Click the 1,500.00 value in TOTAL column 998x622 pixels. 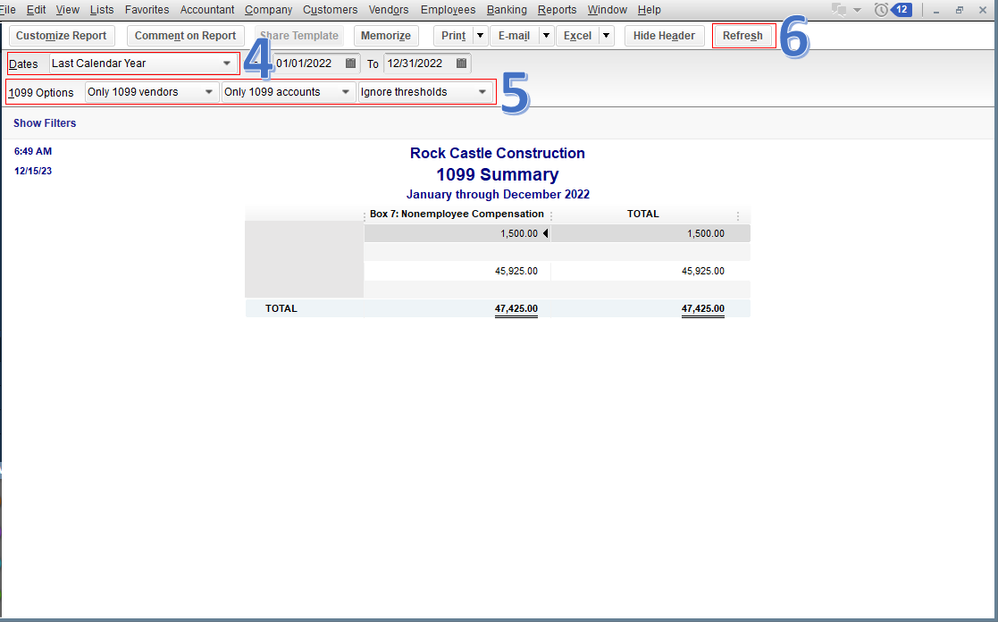click(x=705, y=234)
